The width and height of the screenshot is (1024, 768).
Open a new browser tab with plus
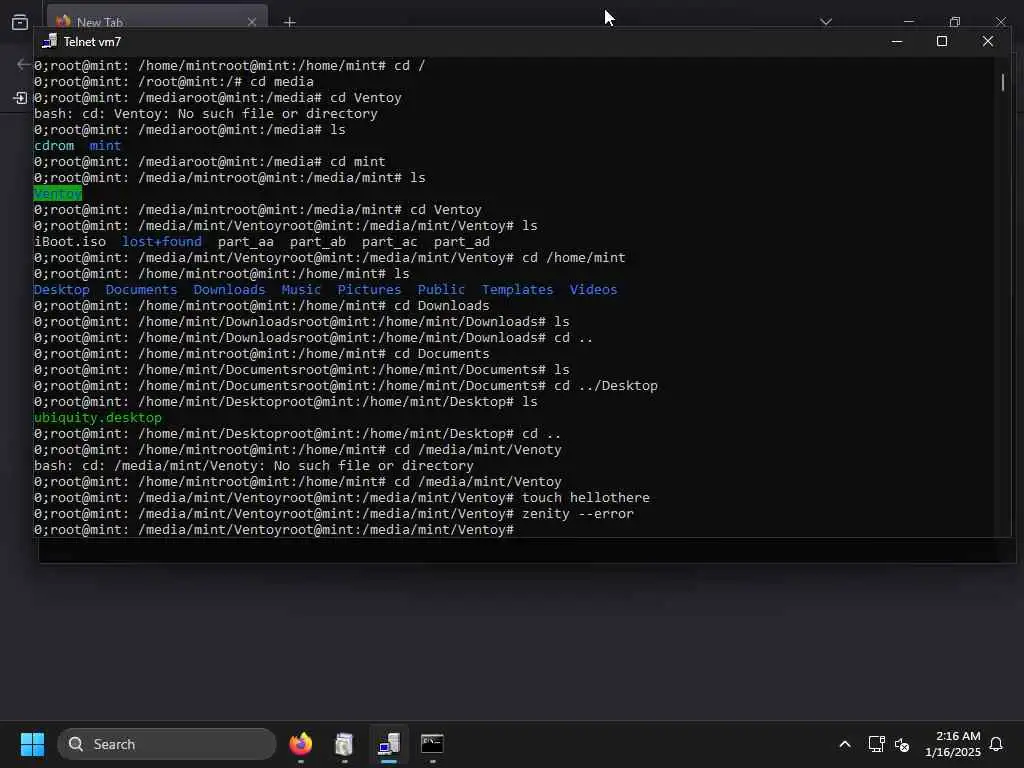click(289, 22)
